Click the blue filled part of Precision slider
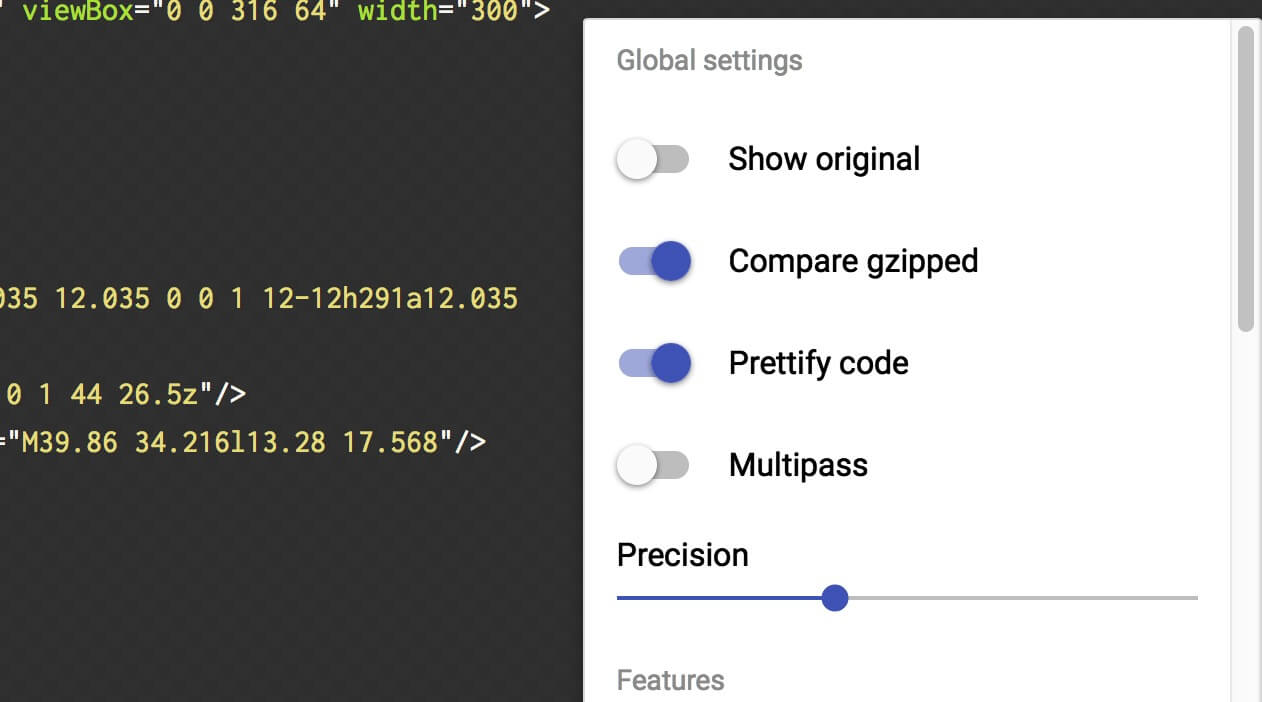Viewport: 1262px width, 702px height. (720, 598)
